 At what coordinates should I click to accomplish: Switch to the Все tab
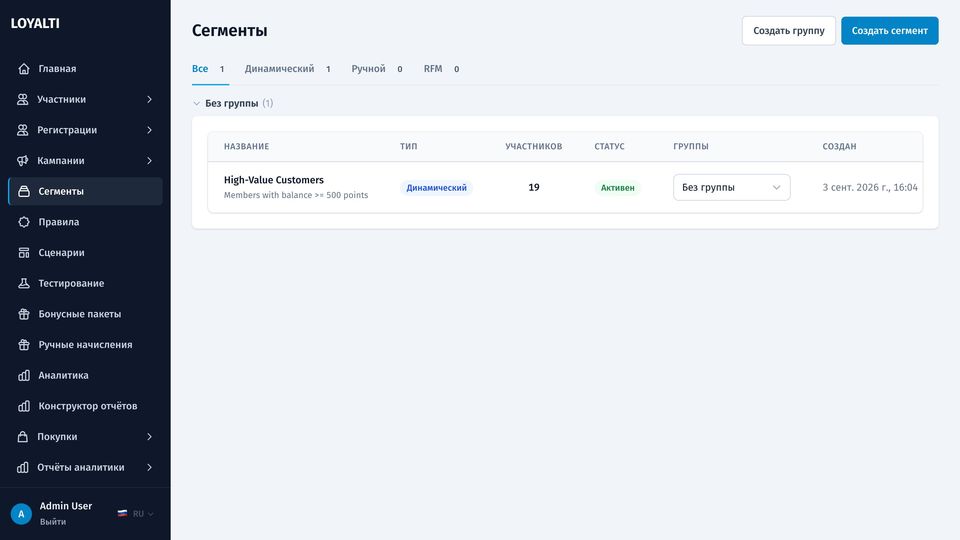(210, 69)
